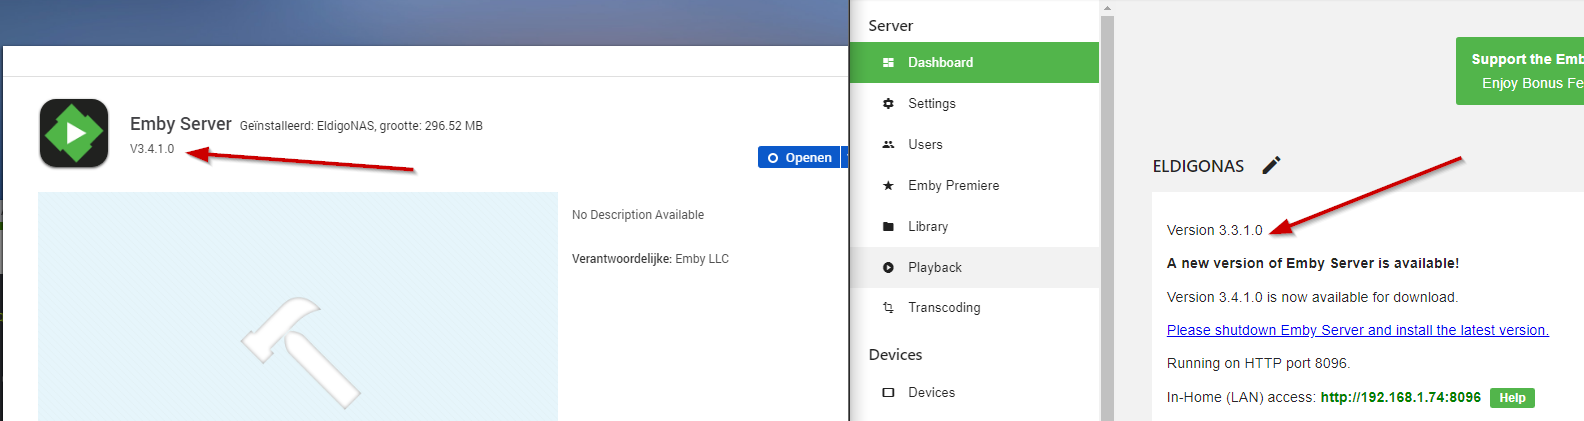The width and height of the screenshot is (1584, 421).
Task: Open the Dashboard menu item
Action: [x=974, y=62]
